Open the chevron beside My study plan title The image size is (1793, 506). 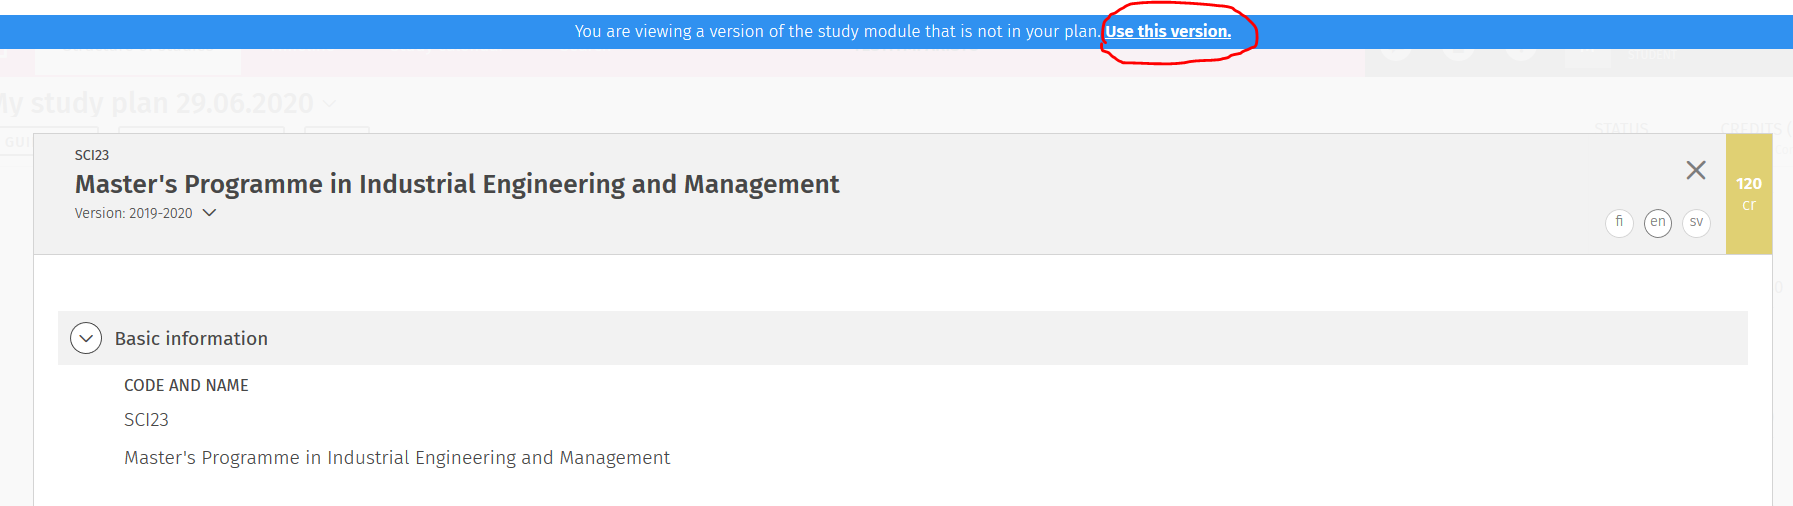coord(330,103)
